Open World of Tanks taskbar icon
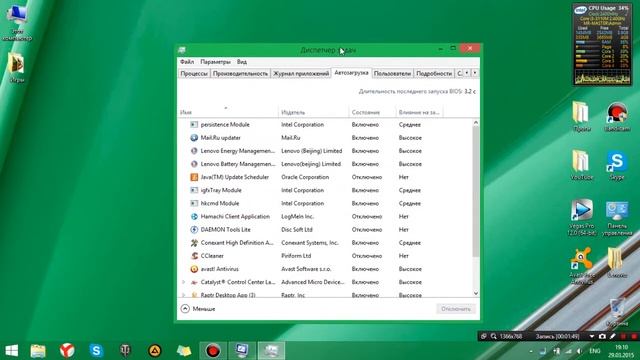The width and height of the screenshot is (640, 360). 125,351
